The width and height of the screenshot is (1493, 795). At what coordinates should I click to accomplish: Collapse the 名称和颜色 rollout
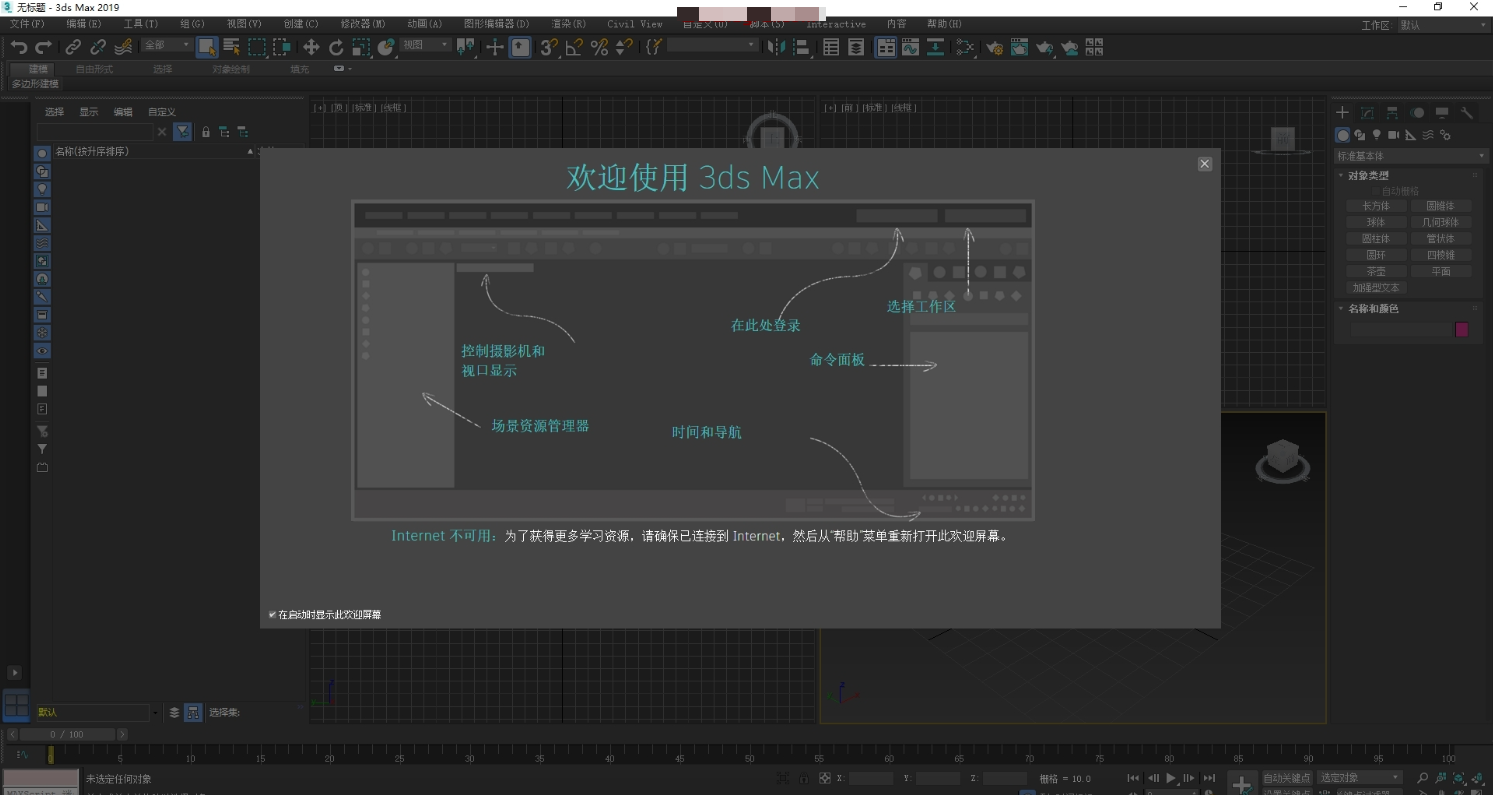[1373, 309]
